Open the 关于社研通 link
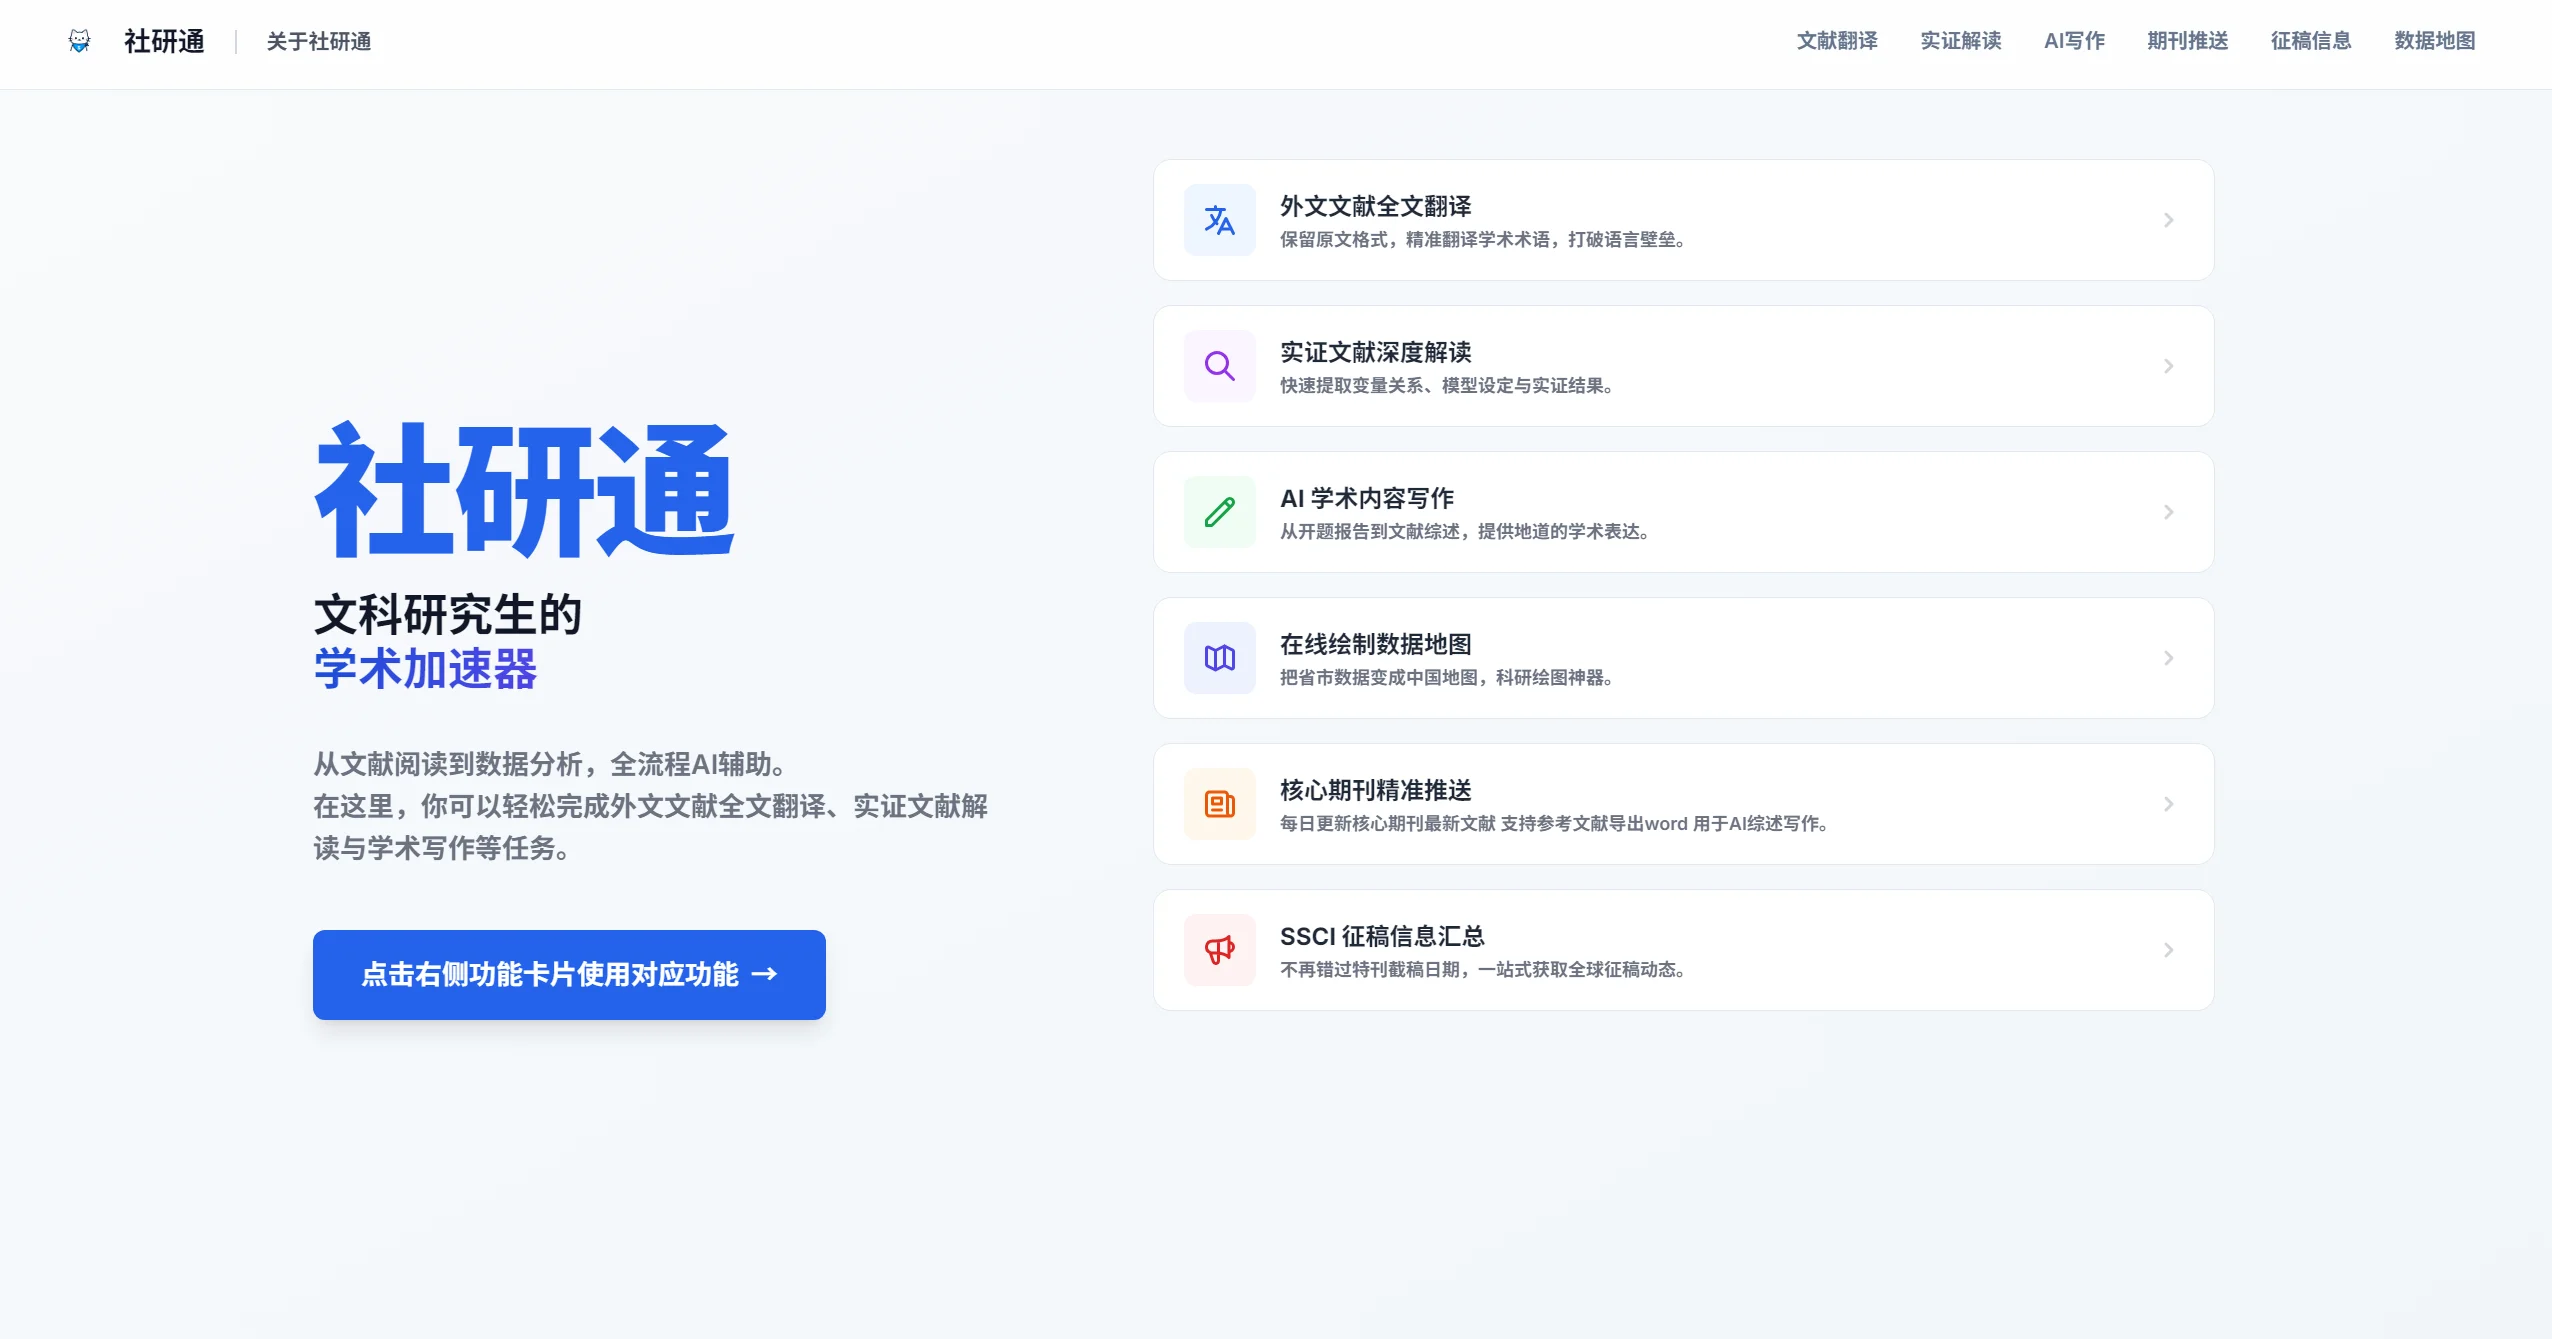Viewport: 2552px width, 1339px height. (x=319, y=42)
